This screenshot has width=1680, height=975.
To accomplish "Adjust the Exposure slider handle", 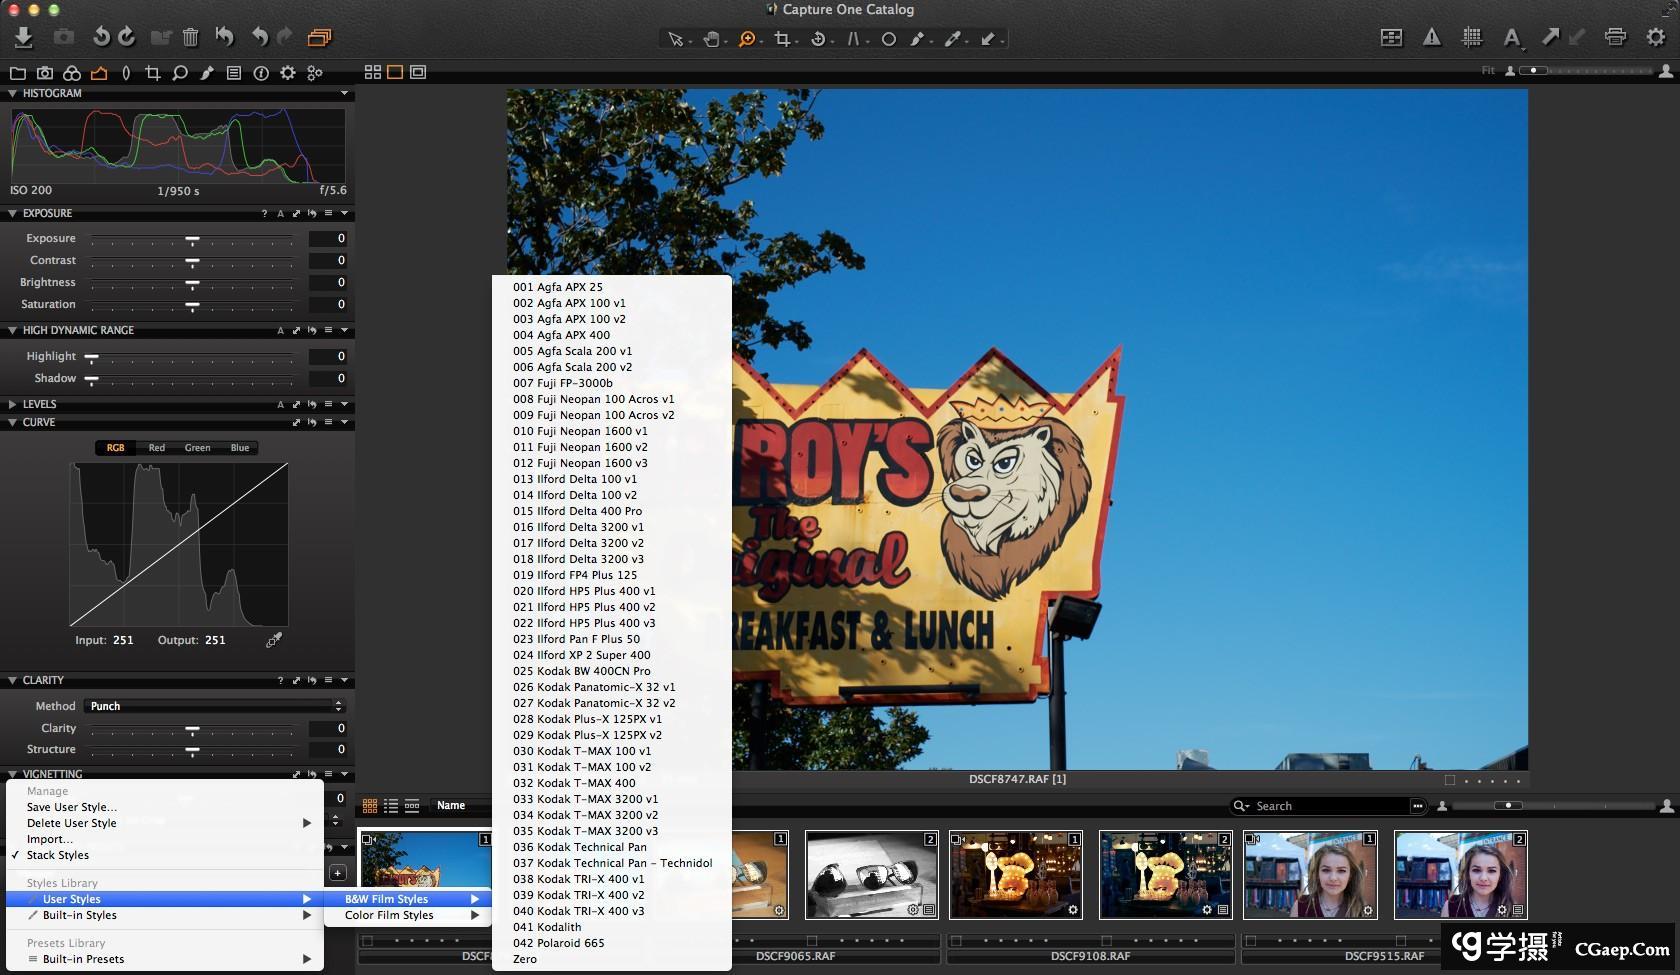I will click(192, 239).
